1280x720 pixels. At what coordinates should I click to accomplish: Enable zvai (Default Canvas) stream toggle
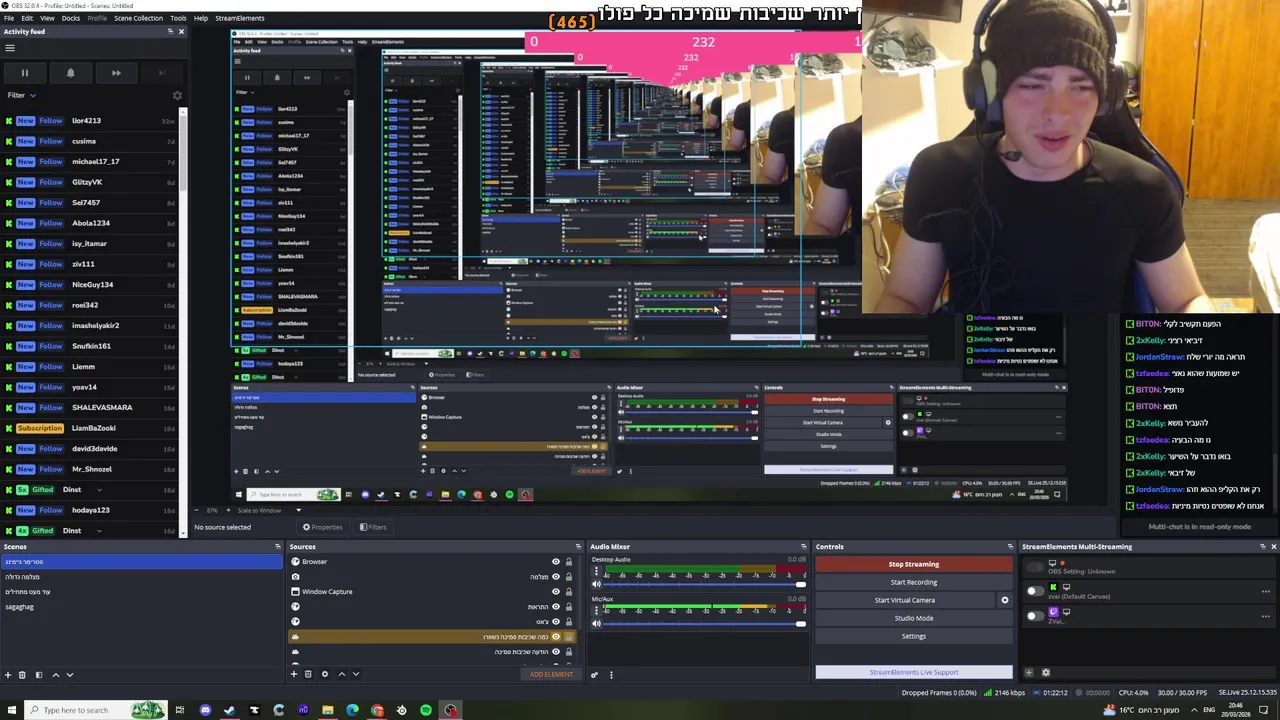pos(1034,591)
